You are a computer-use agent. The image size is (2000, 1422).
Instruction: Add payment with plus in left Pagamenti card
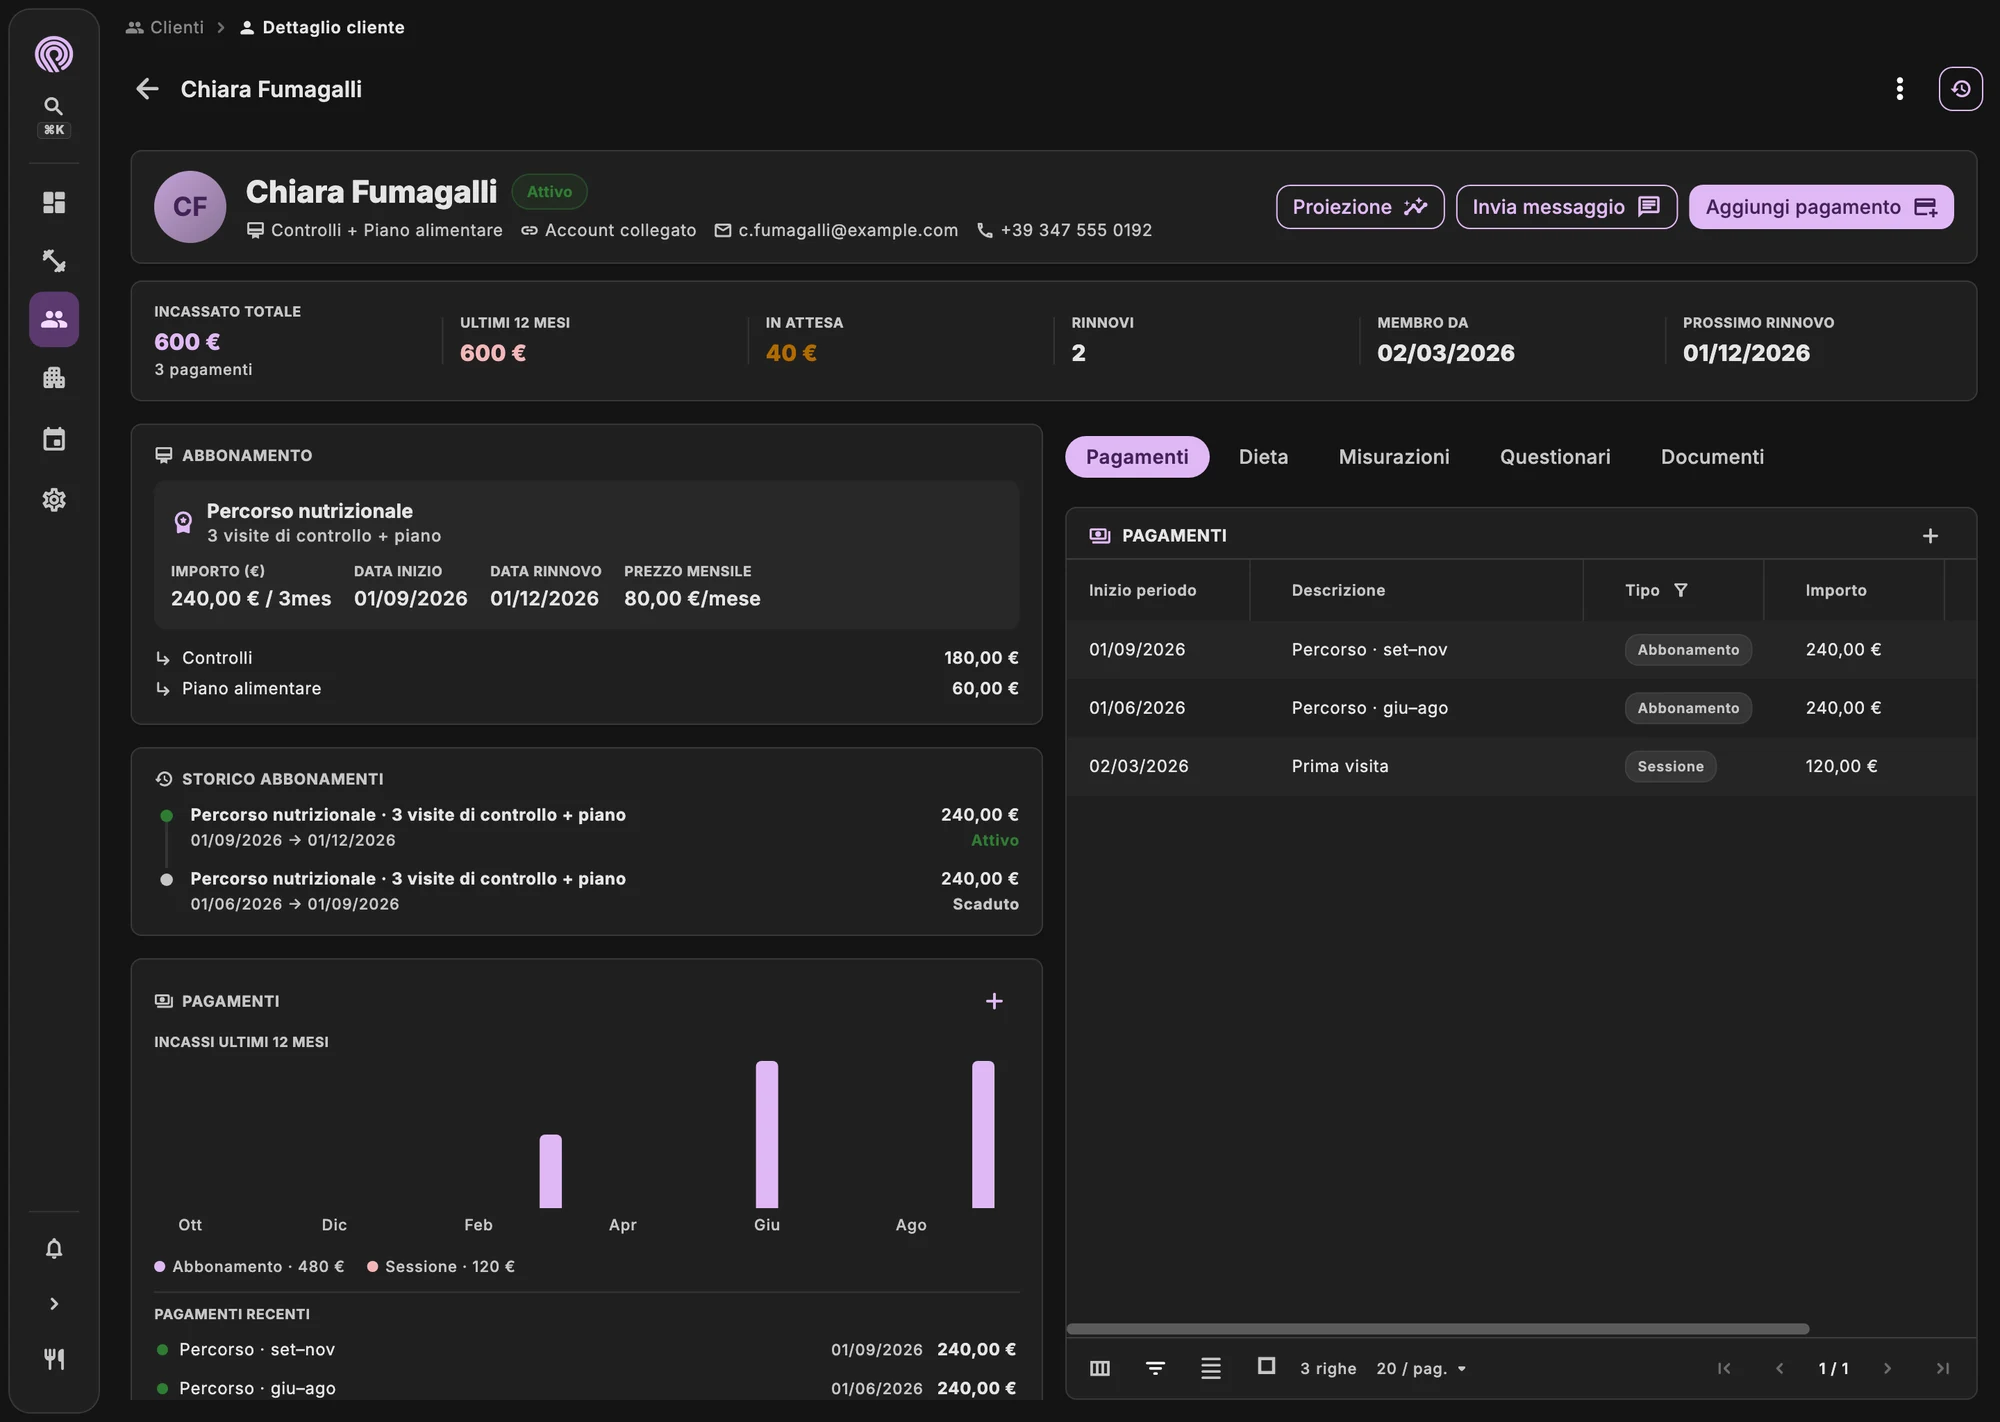(994, 1001)
